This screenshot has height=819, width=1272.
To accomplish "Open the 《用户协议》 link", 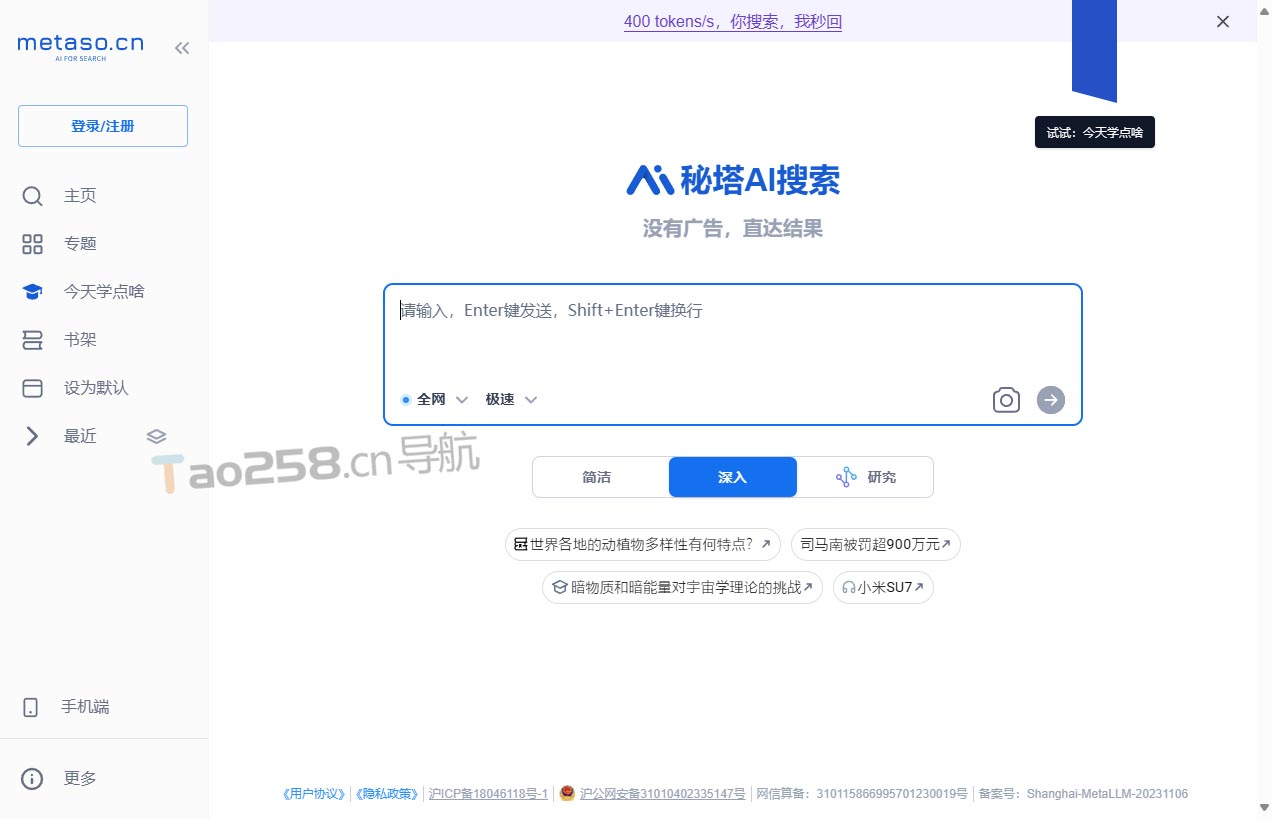I will click(x=315, y=794).
